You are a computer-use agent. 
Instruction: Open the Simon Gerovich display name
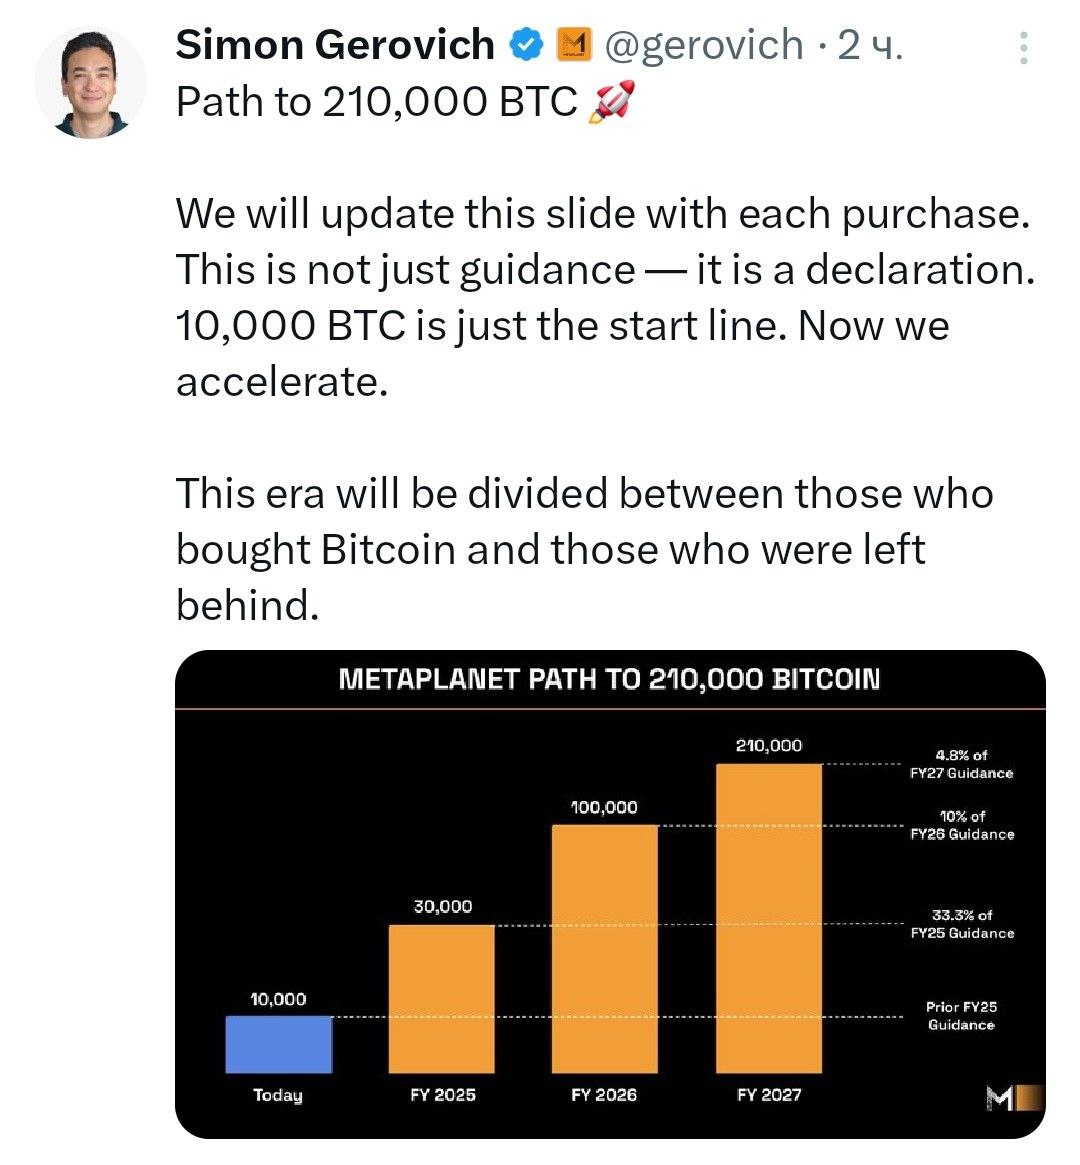click(x=335, y=45)
